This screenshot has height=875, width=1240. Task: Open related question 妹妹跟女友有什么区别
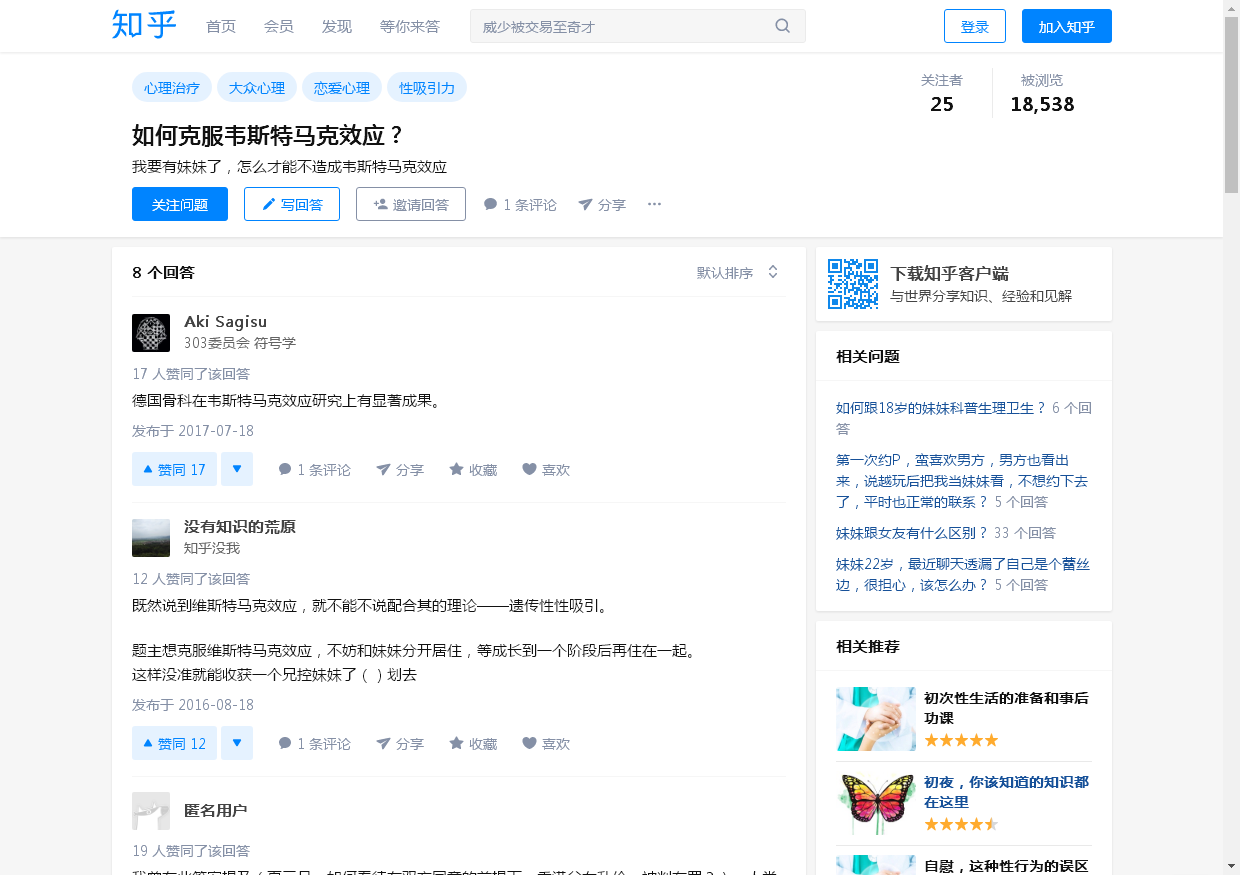912,533
